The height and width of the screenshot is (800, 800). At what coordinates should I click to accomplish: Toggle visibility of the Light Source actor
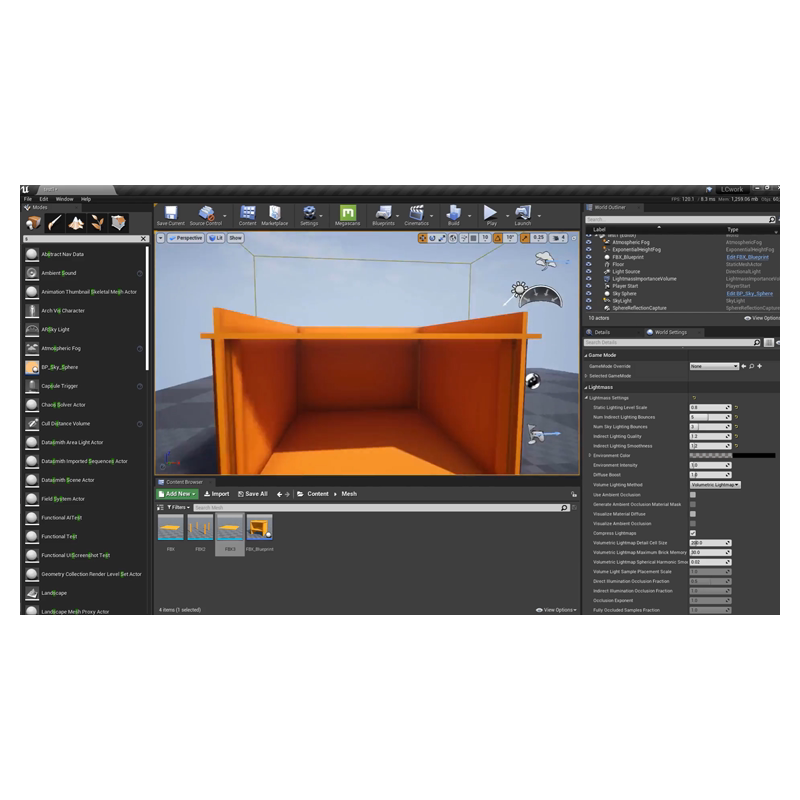tap(589, 271)
